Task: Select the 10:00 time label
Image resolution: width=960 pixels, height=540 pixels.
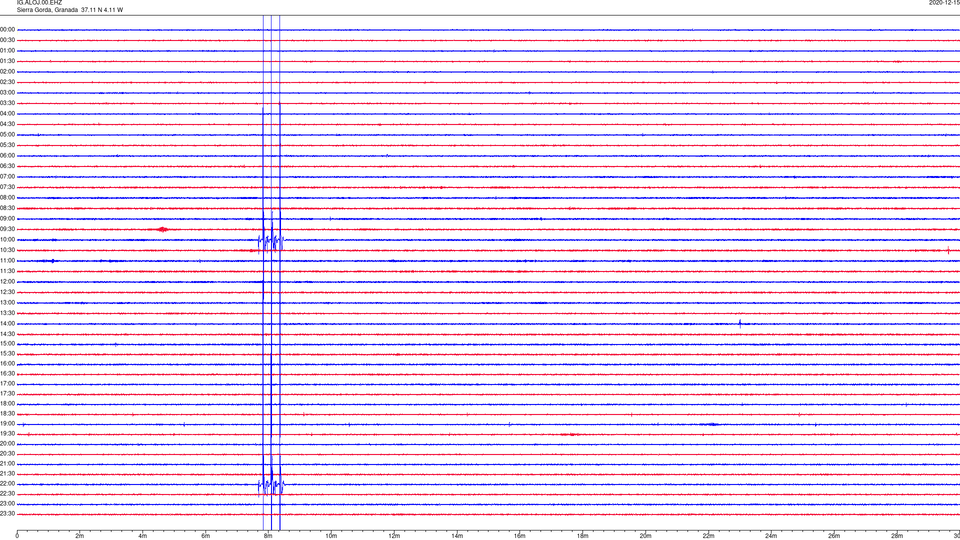Action: pos(7,239)
